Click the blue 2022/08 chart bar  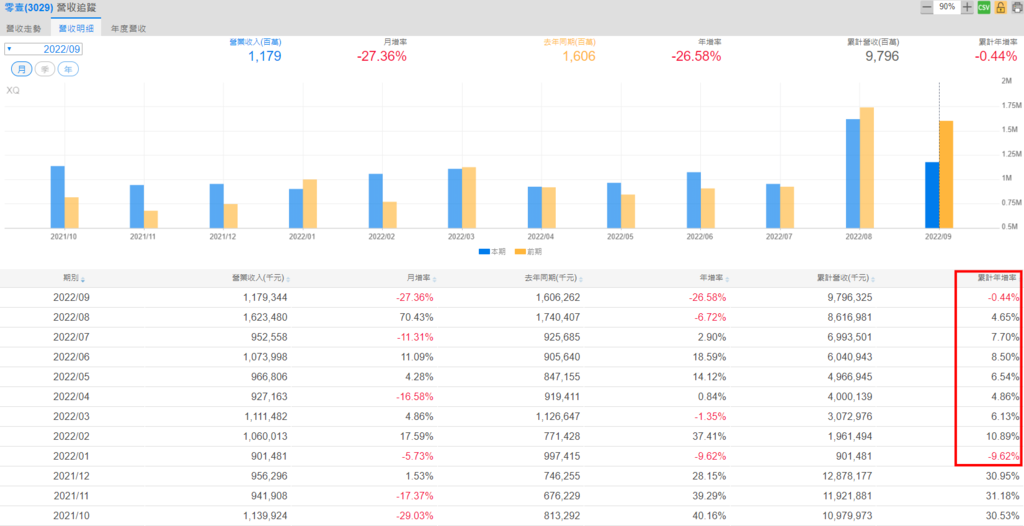853,174
